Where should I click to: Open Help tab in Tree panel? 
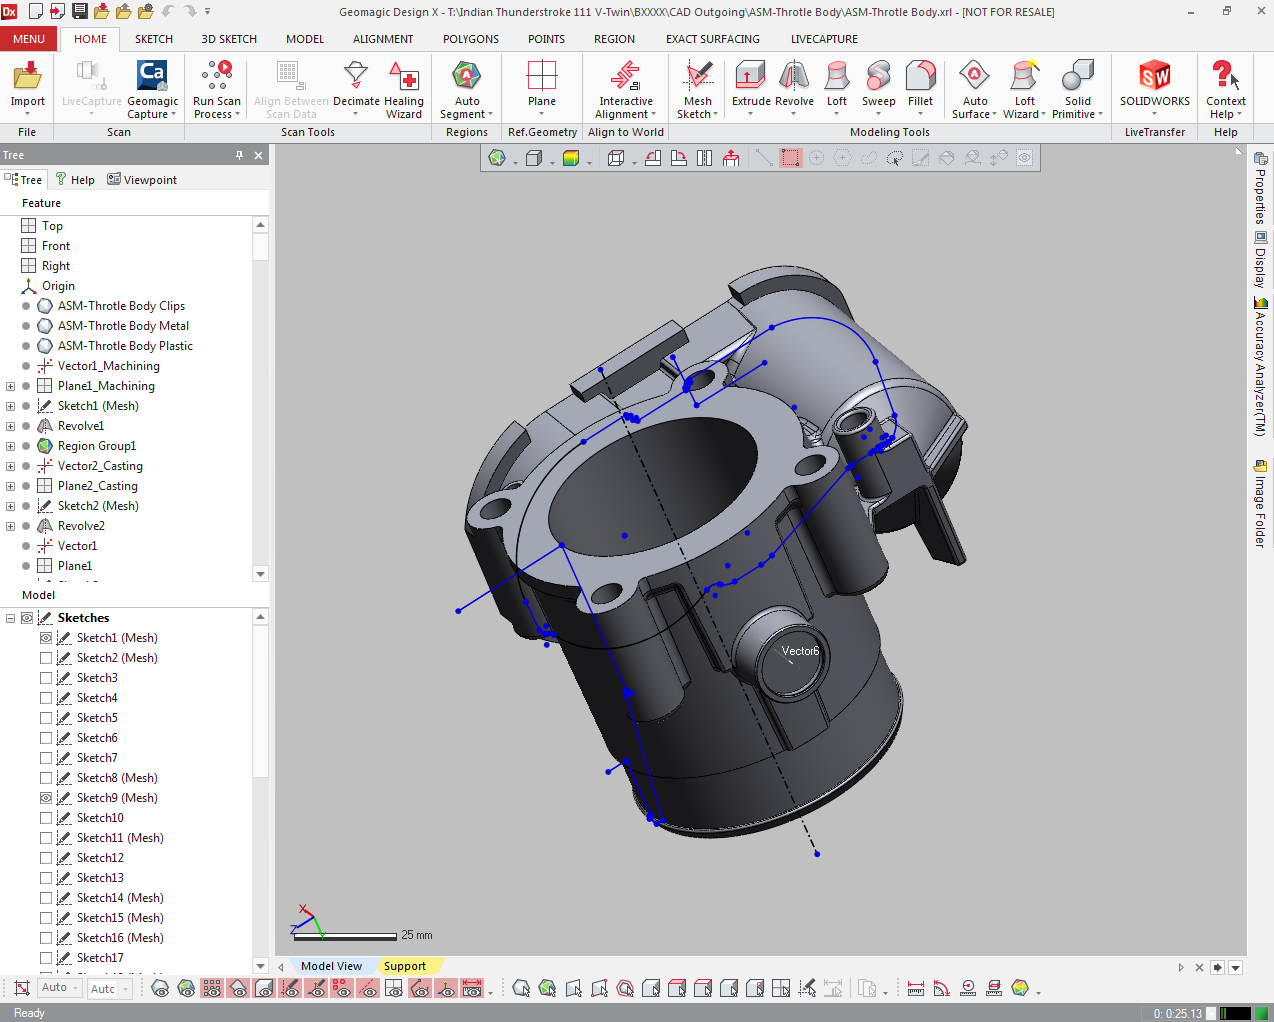75,180
